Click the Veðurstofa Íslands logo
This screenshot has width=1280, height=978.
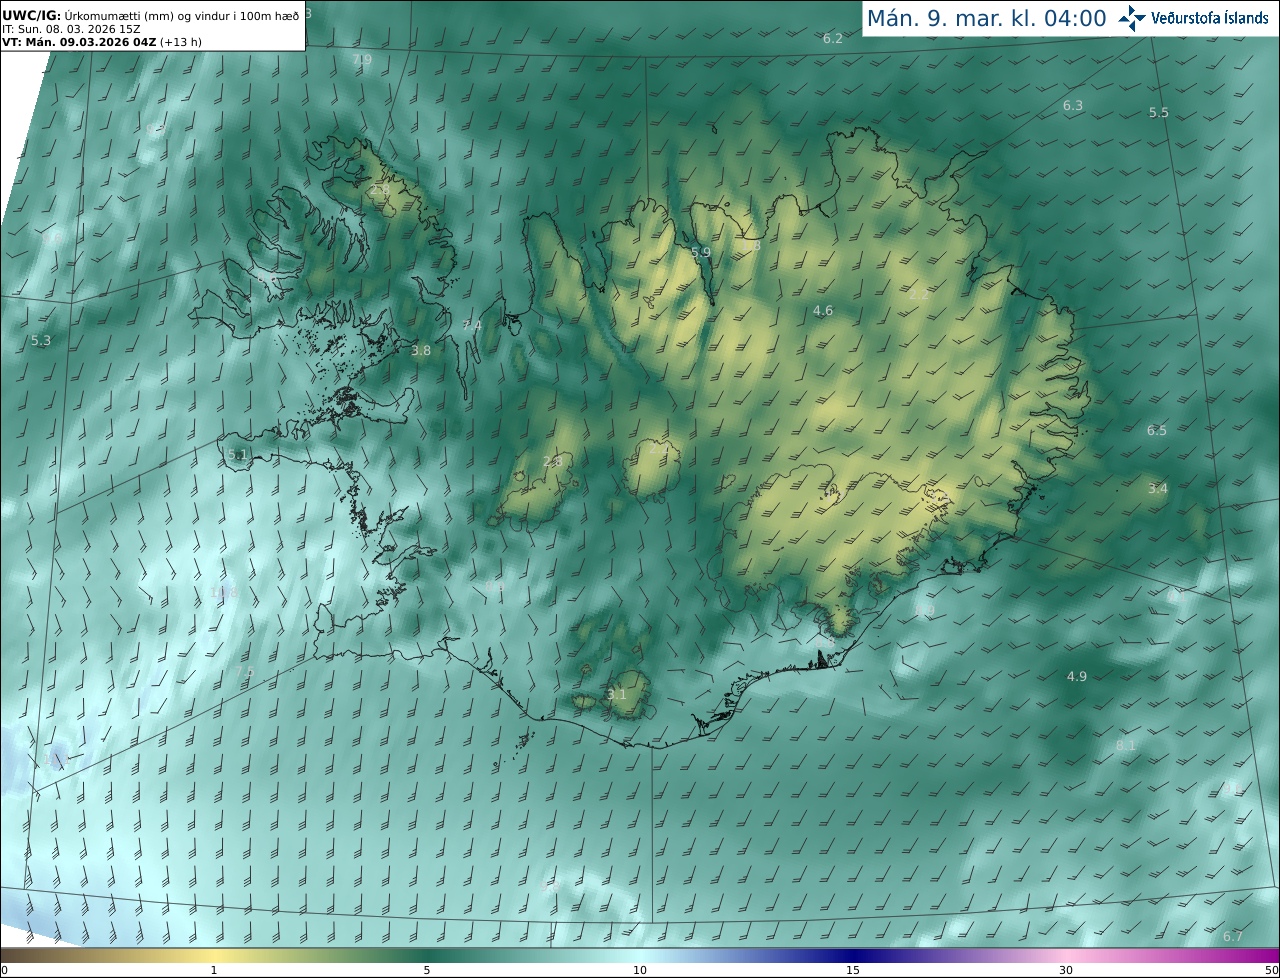coord(1194,18)
